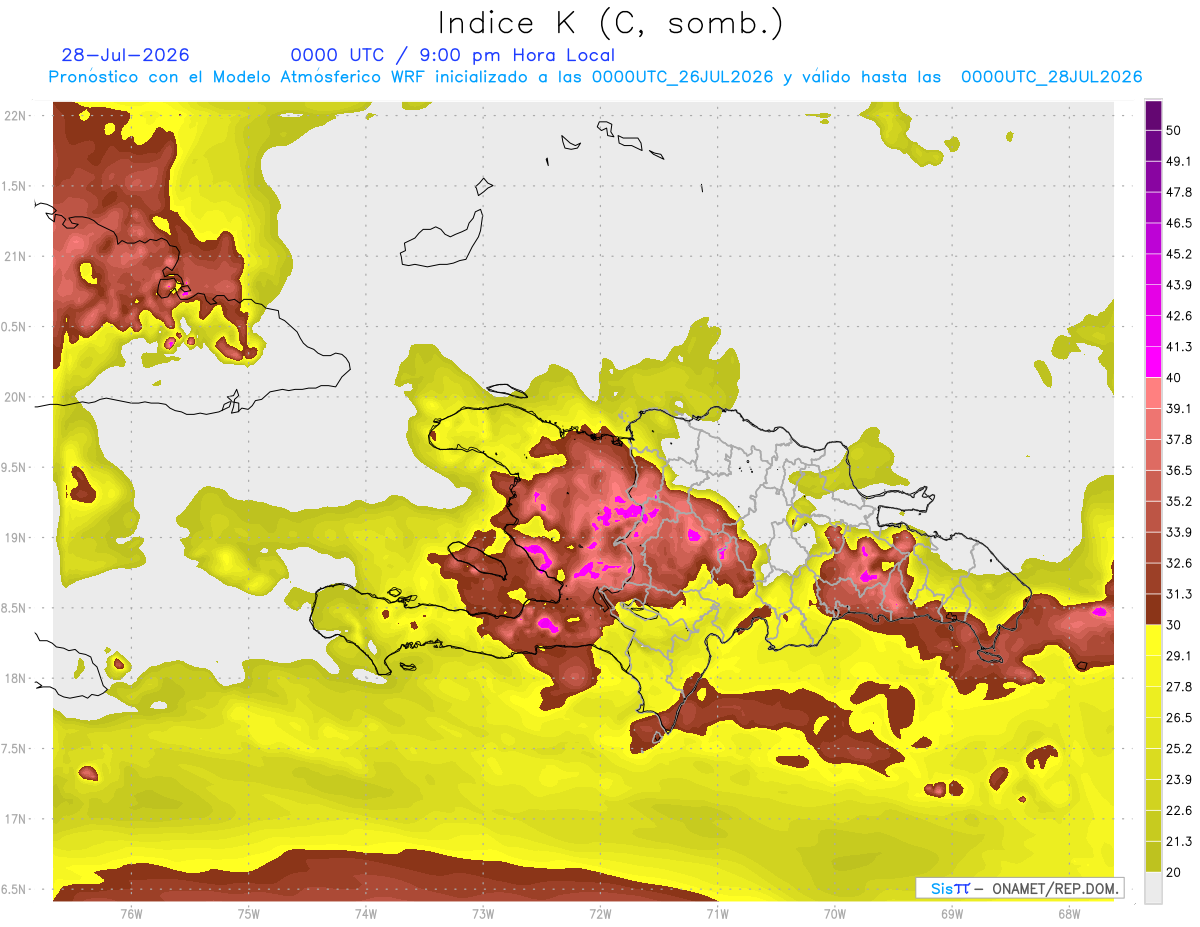
Task: Click the gray swatch below 20 on colorbar
Action: point(1154,888)
